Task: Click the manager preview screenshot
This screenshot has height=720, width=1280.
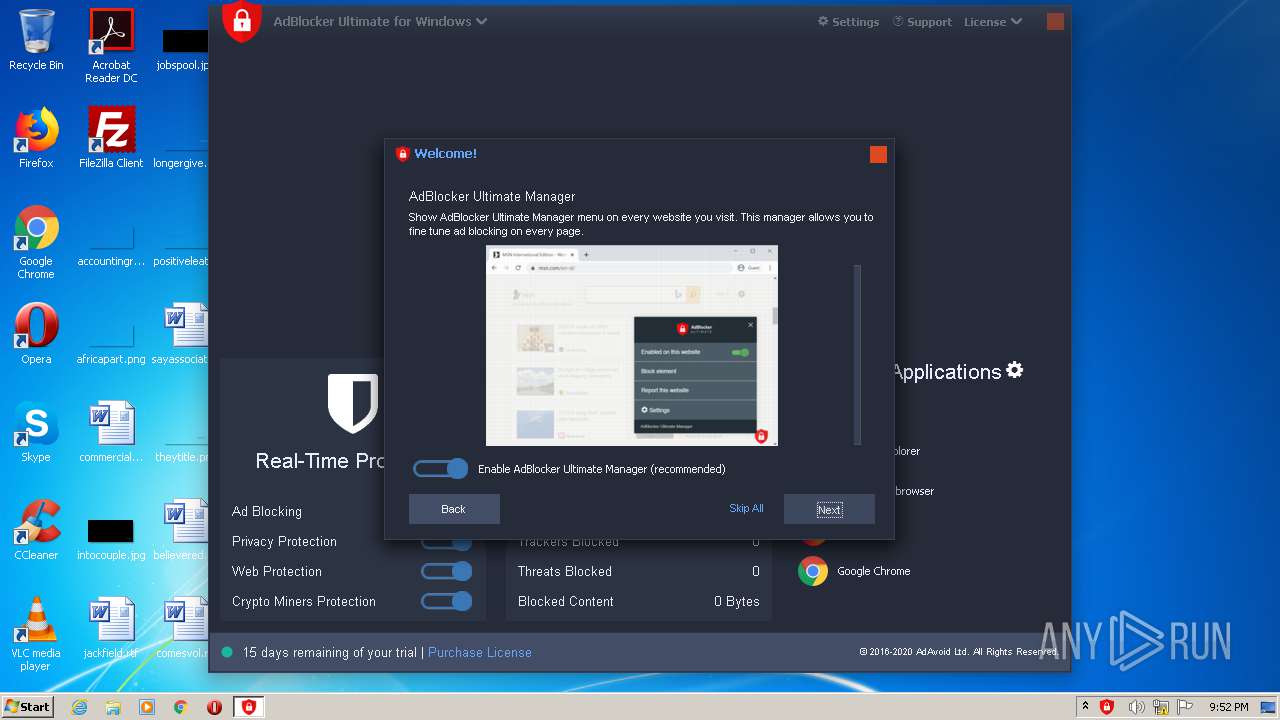Action: click(x=631, y=345)
